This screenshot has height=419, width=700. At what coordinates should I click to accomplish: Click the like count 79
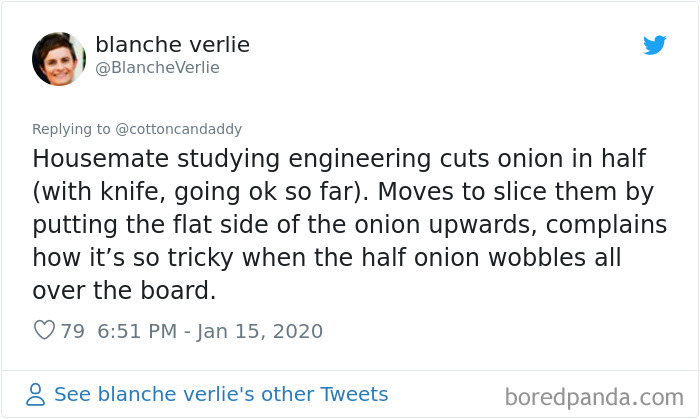click(x=73, y=331)
